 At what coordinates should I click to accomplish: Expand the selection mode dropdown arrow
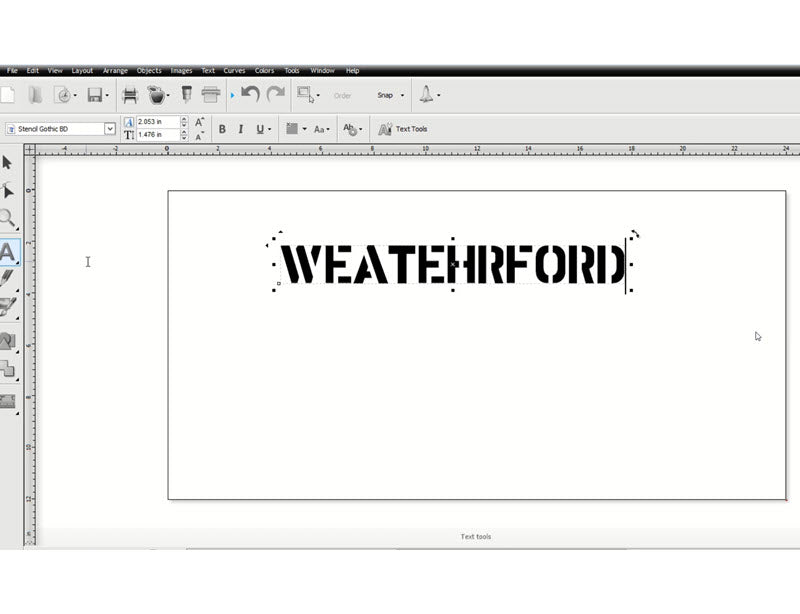coord(318,95)
